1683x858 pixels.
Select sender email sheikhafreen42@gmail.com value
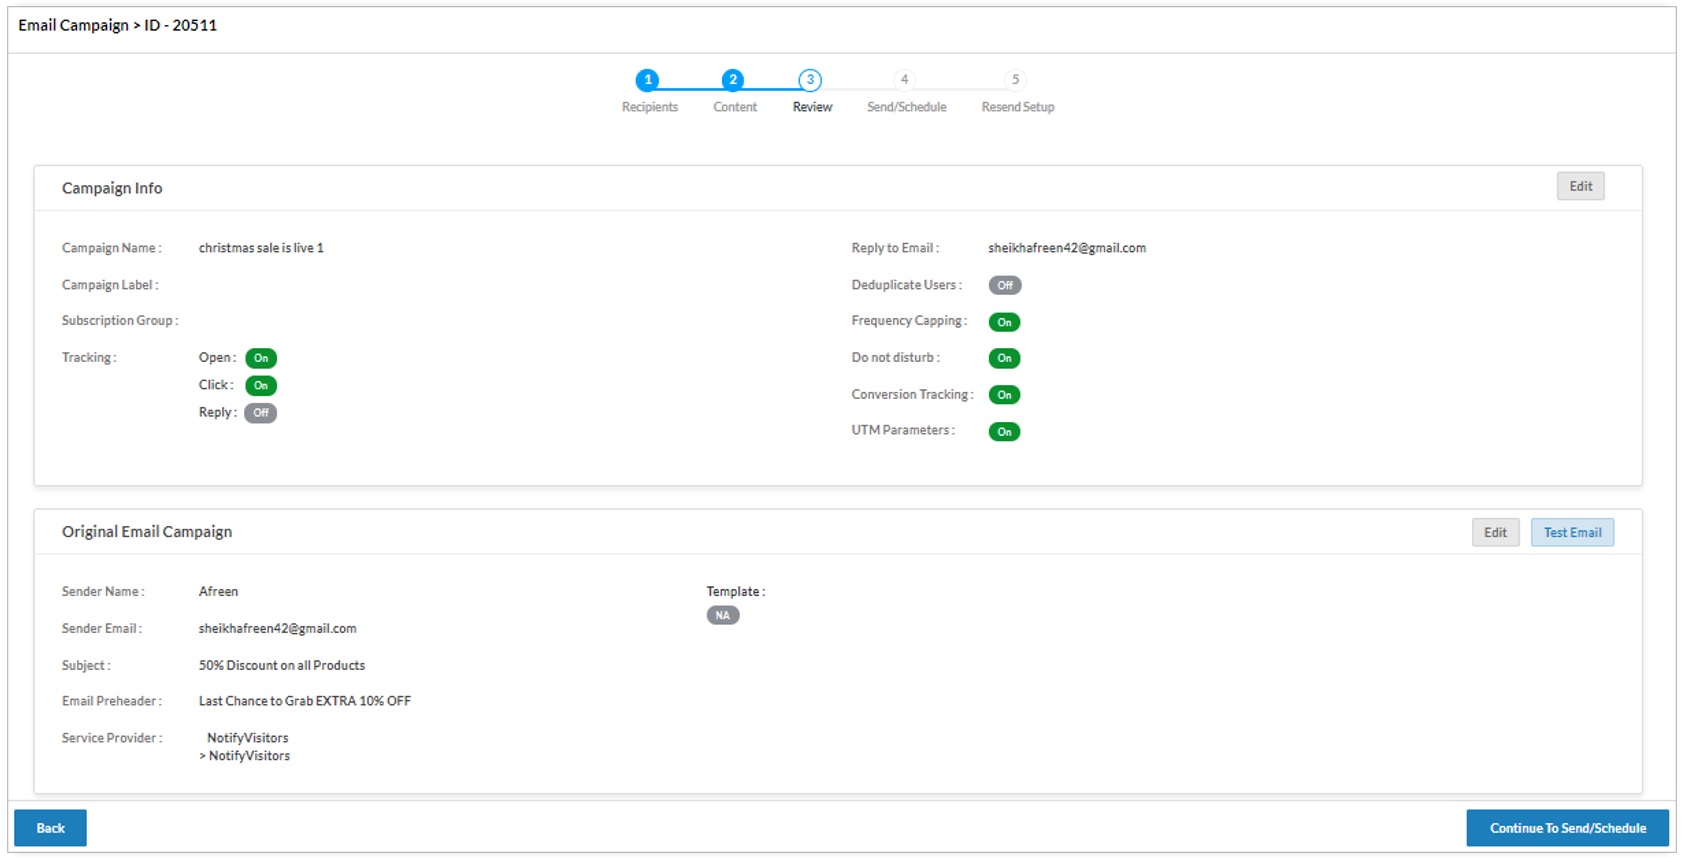point(277,629)
